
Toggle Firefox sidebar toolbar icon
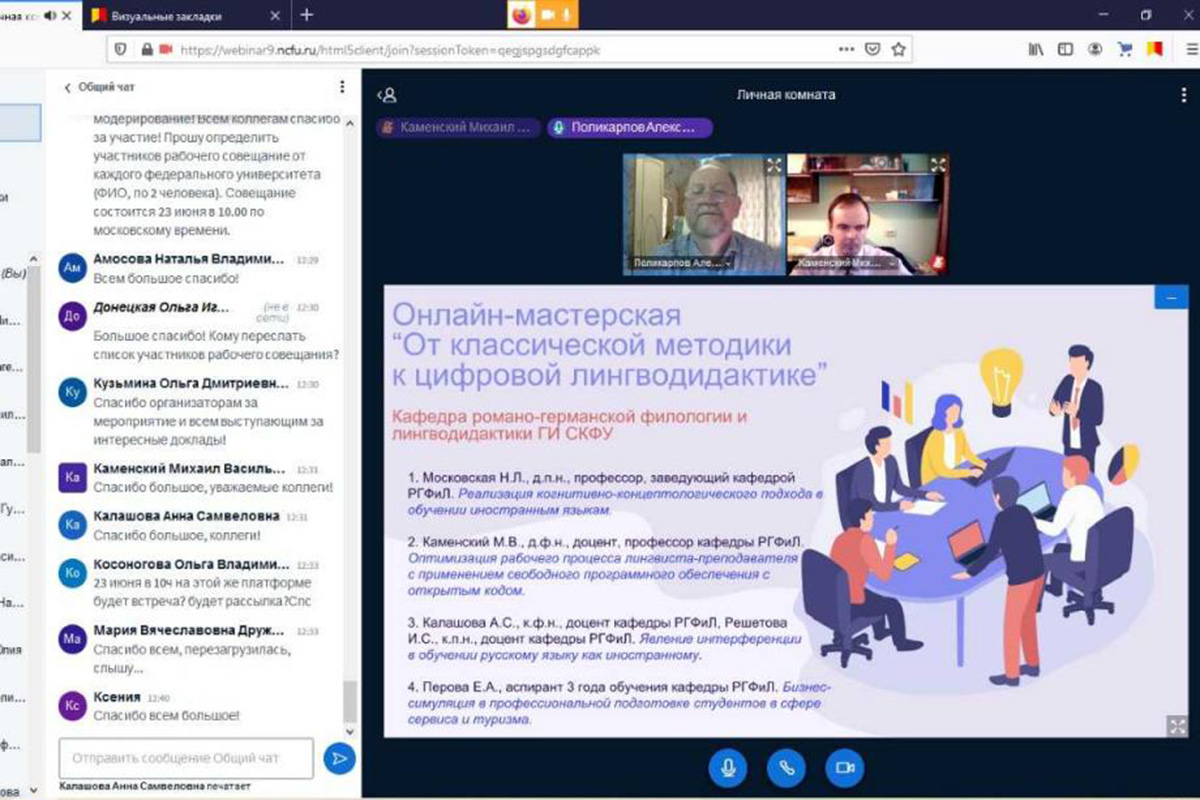point(1066,48)
